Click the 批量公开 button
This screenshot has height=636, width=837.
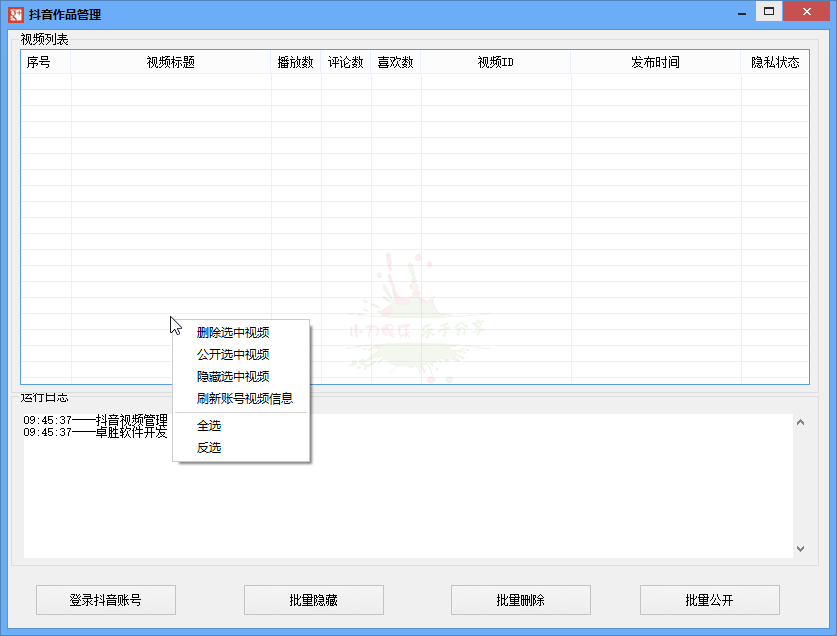tap(709, 600)
